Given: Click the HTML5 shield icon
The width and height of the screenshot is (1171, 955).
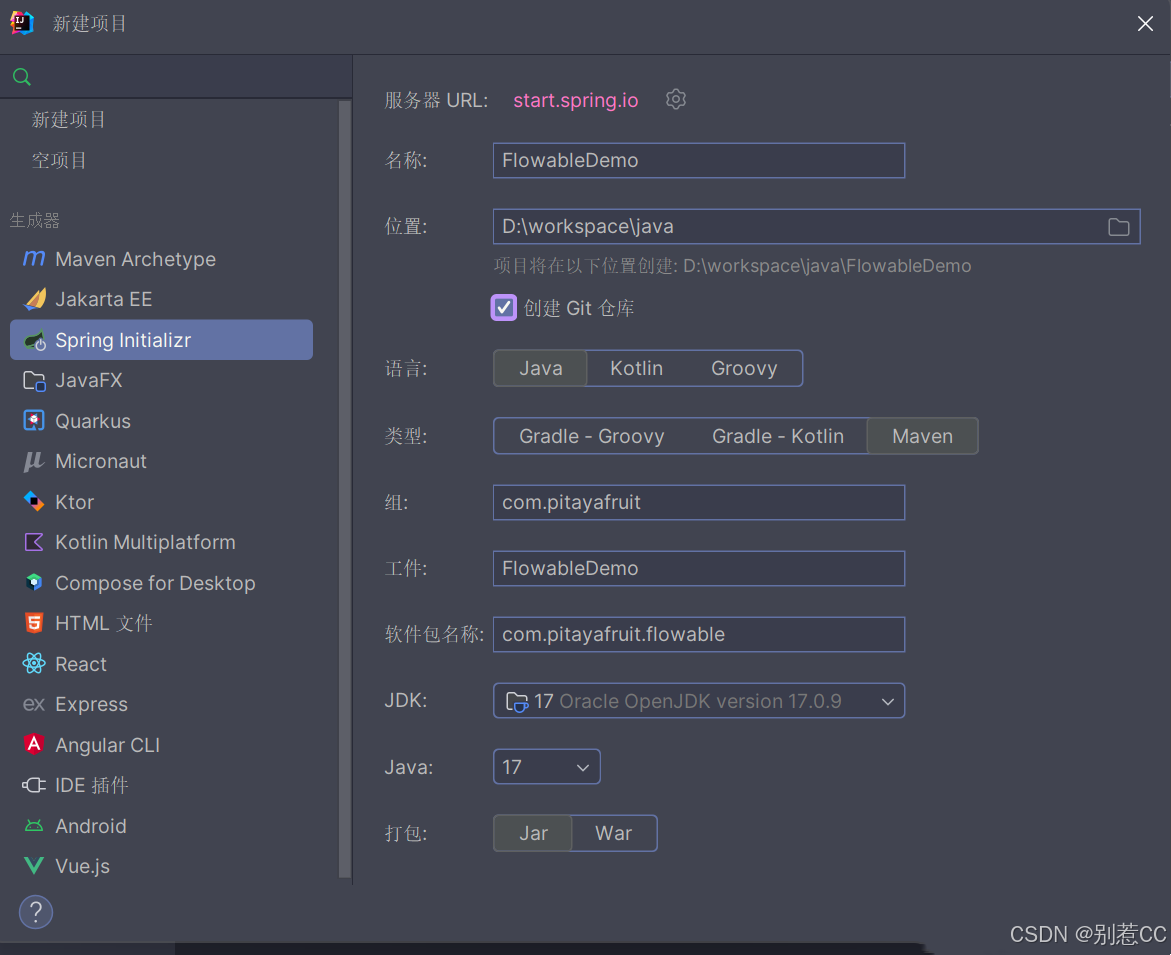Looking at the screenshot, I should 34,623.
